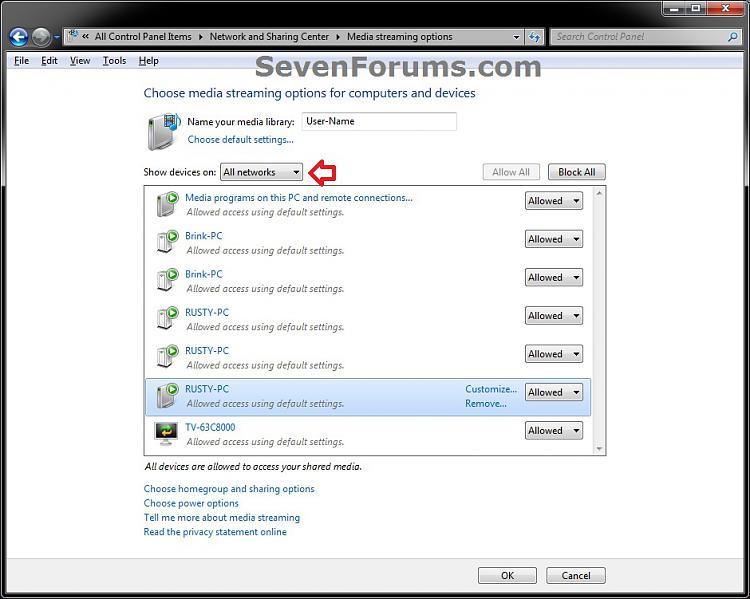Image resolution: width=750 pixels, height=599 pixels.
Task: Open Choose homegroup and sharing options
Action: pos(229,489)
